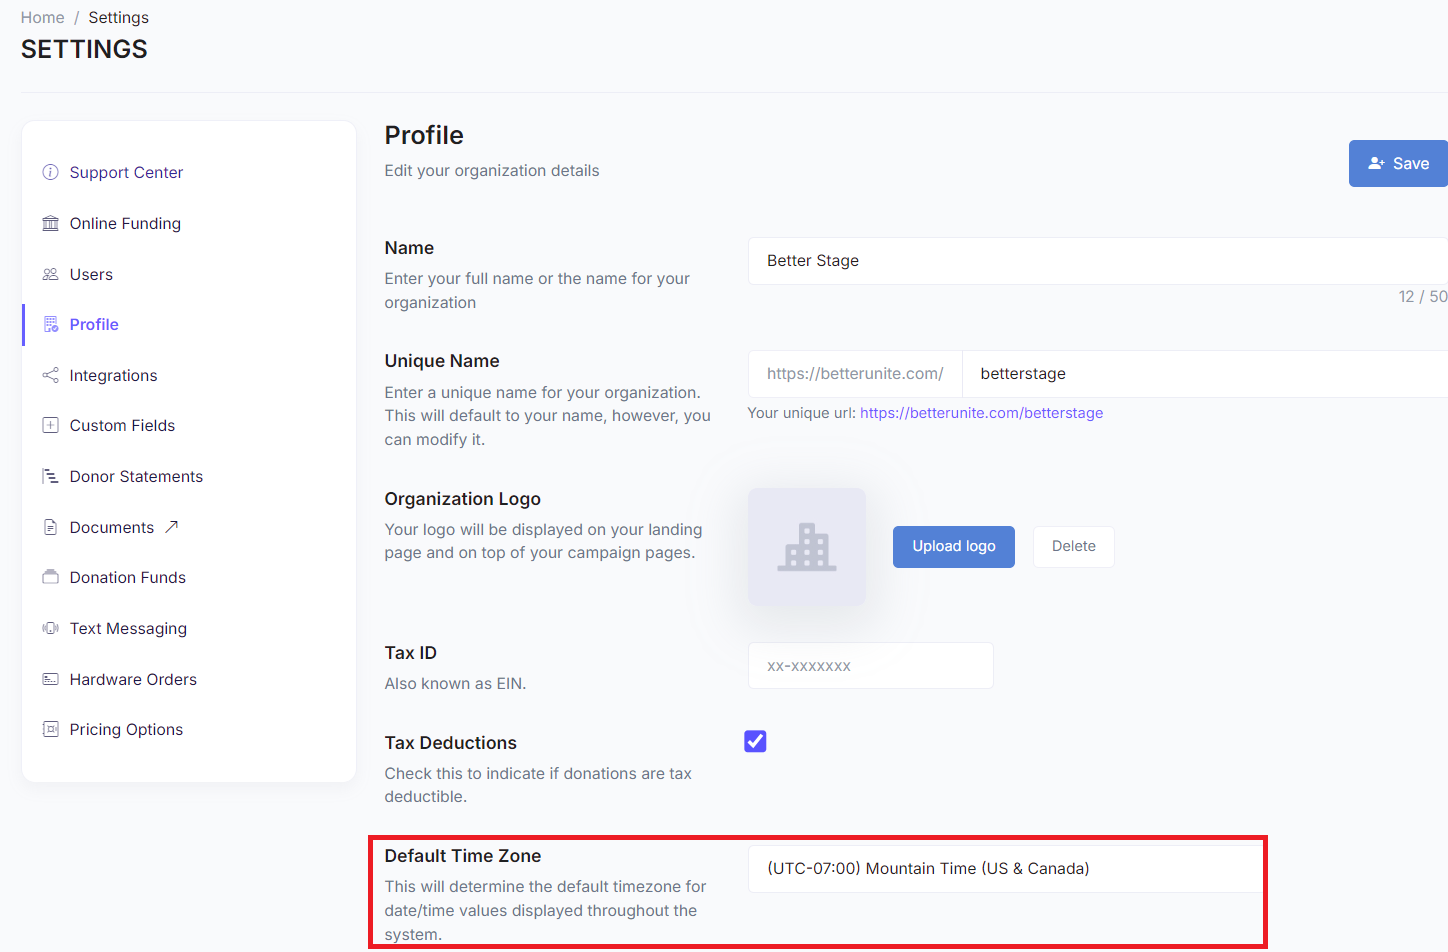Click the Text Messaging vibrate icon
The width and height of the screenshot is (1448, 952).
(50, 628)
